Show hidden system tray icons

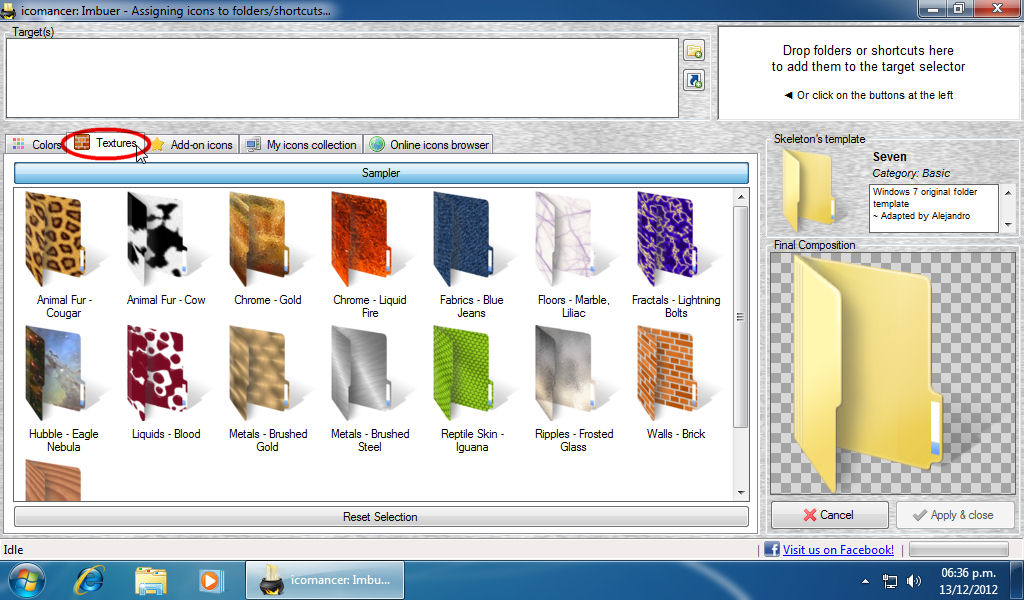coord(865,580)
